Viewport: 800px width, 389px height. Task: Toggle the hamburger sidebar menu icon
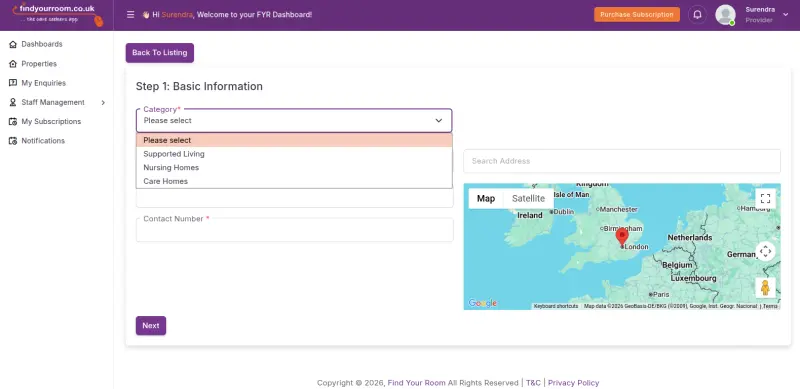131,15
